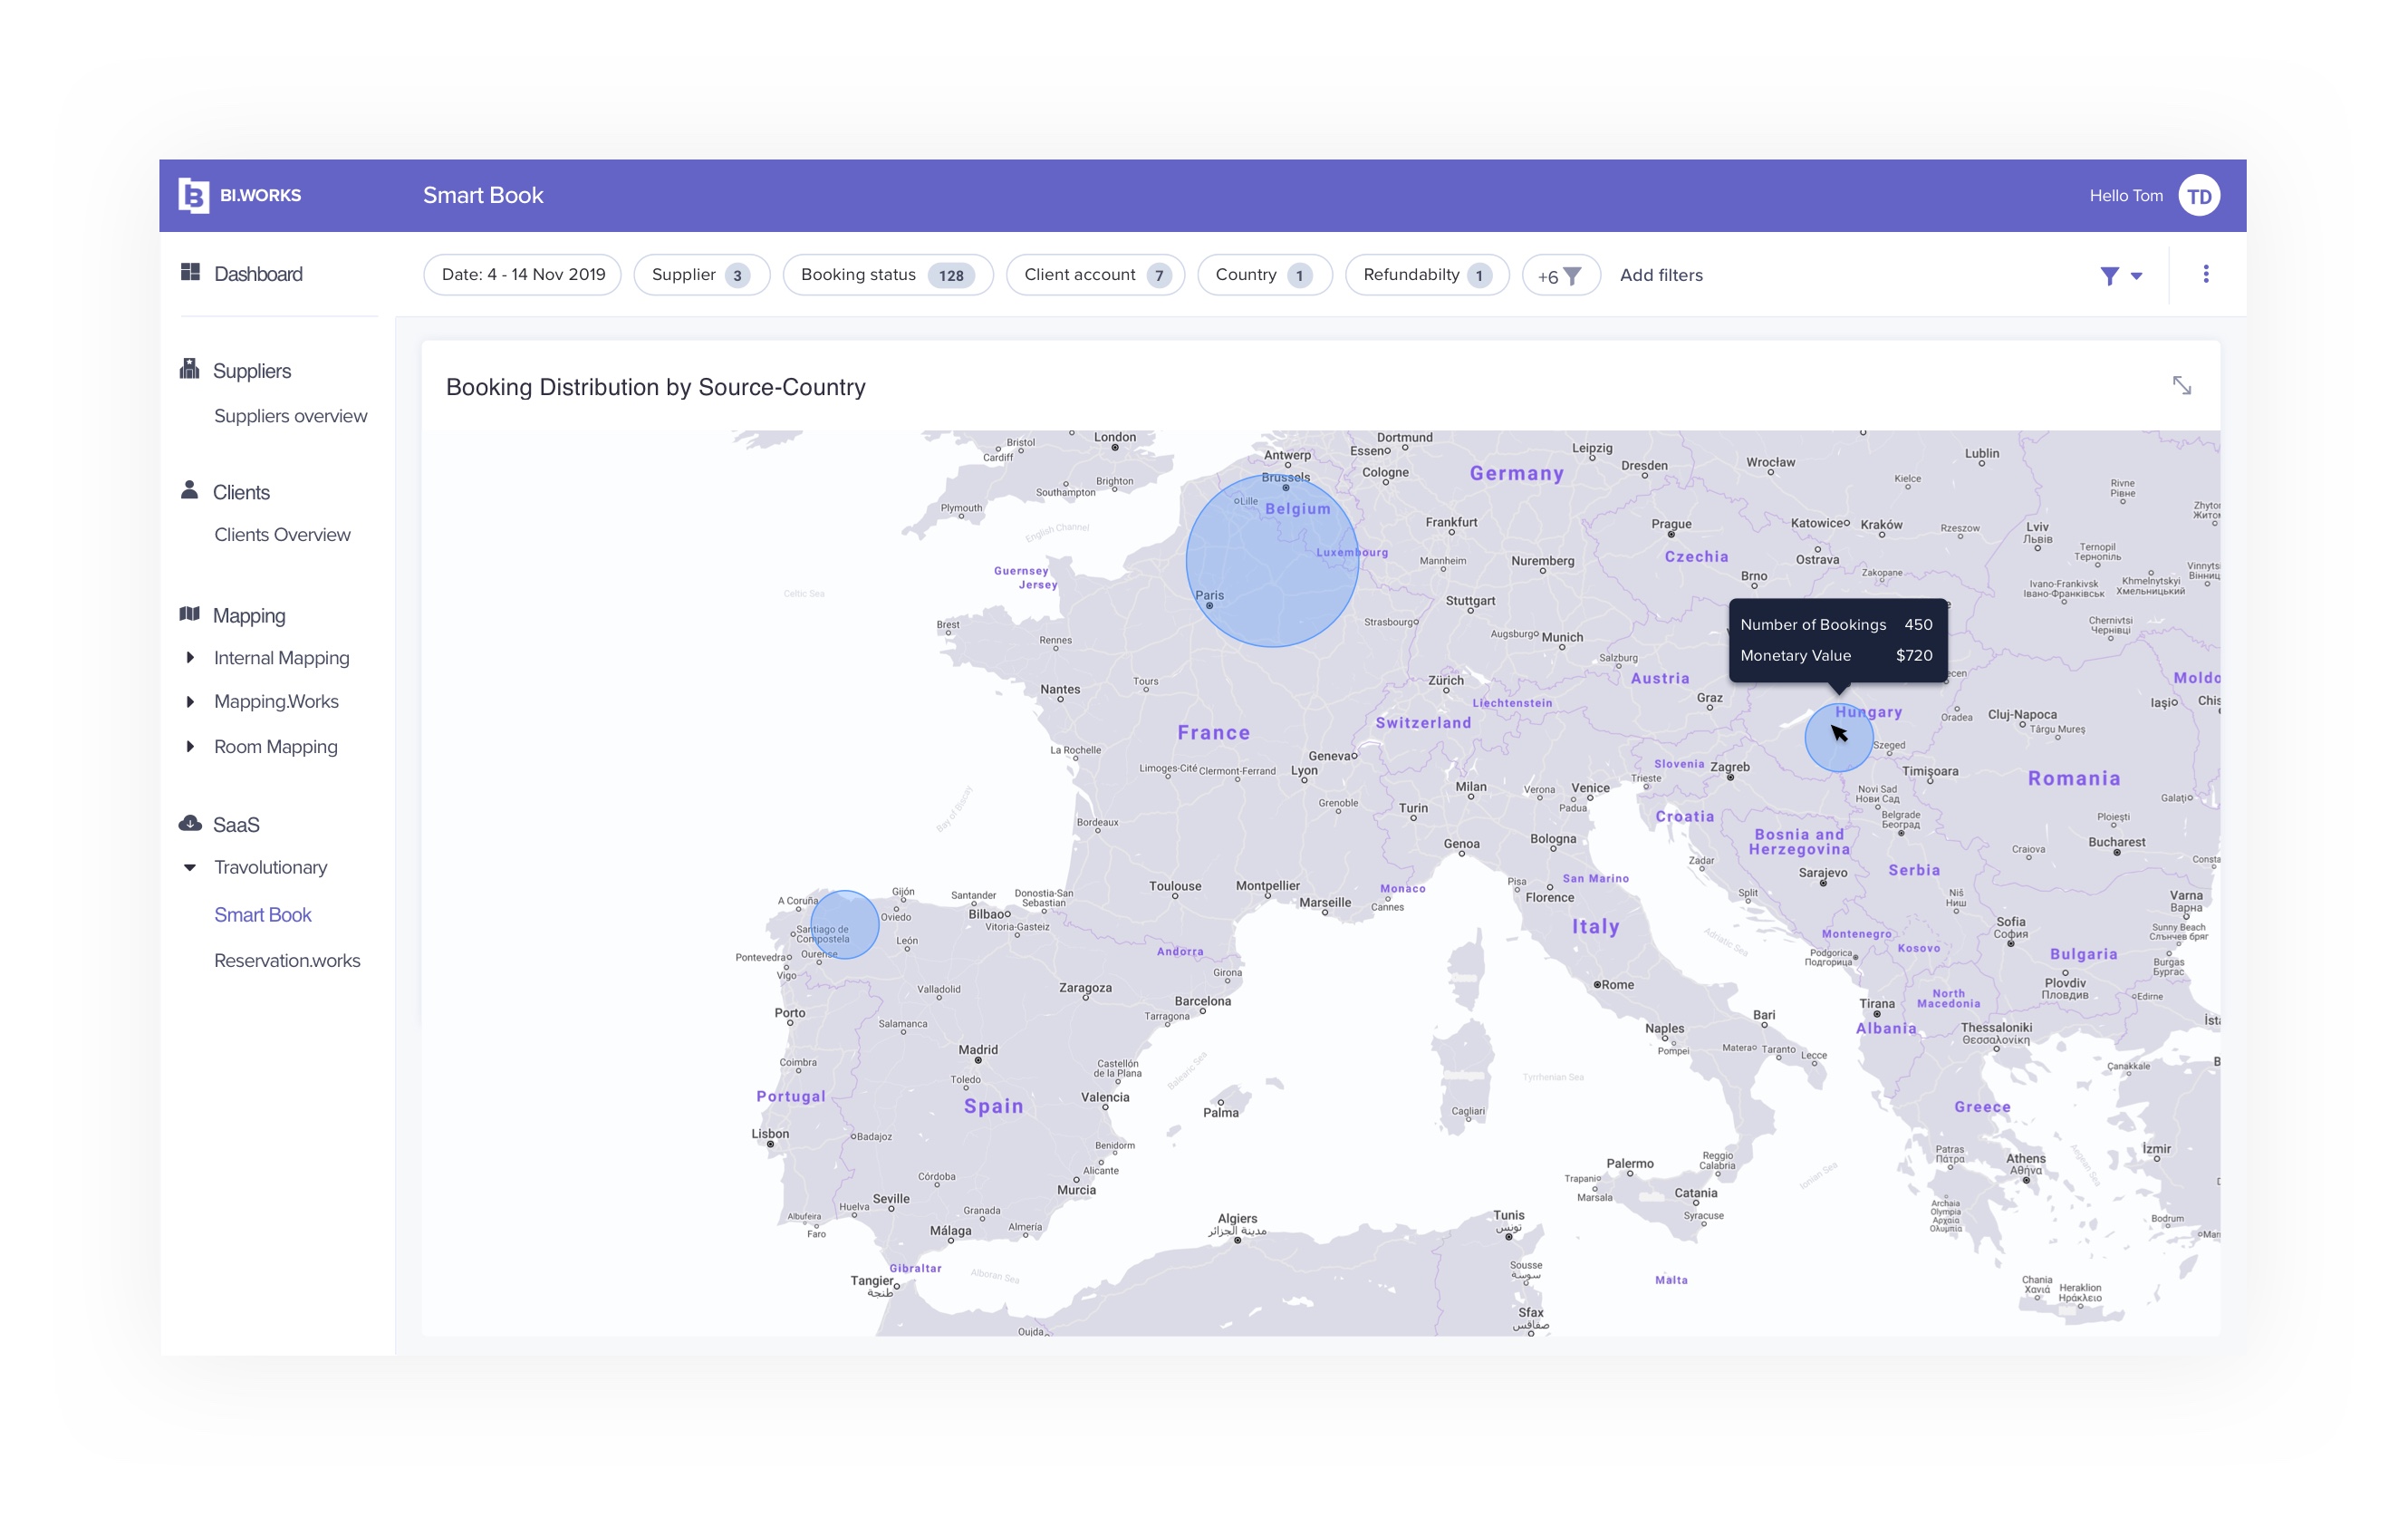This screenshot has width=2408, height=1517.
Task: Open the Date 4 - 14 Nov filter
Action: (x=523, y=275)
